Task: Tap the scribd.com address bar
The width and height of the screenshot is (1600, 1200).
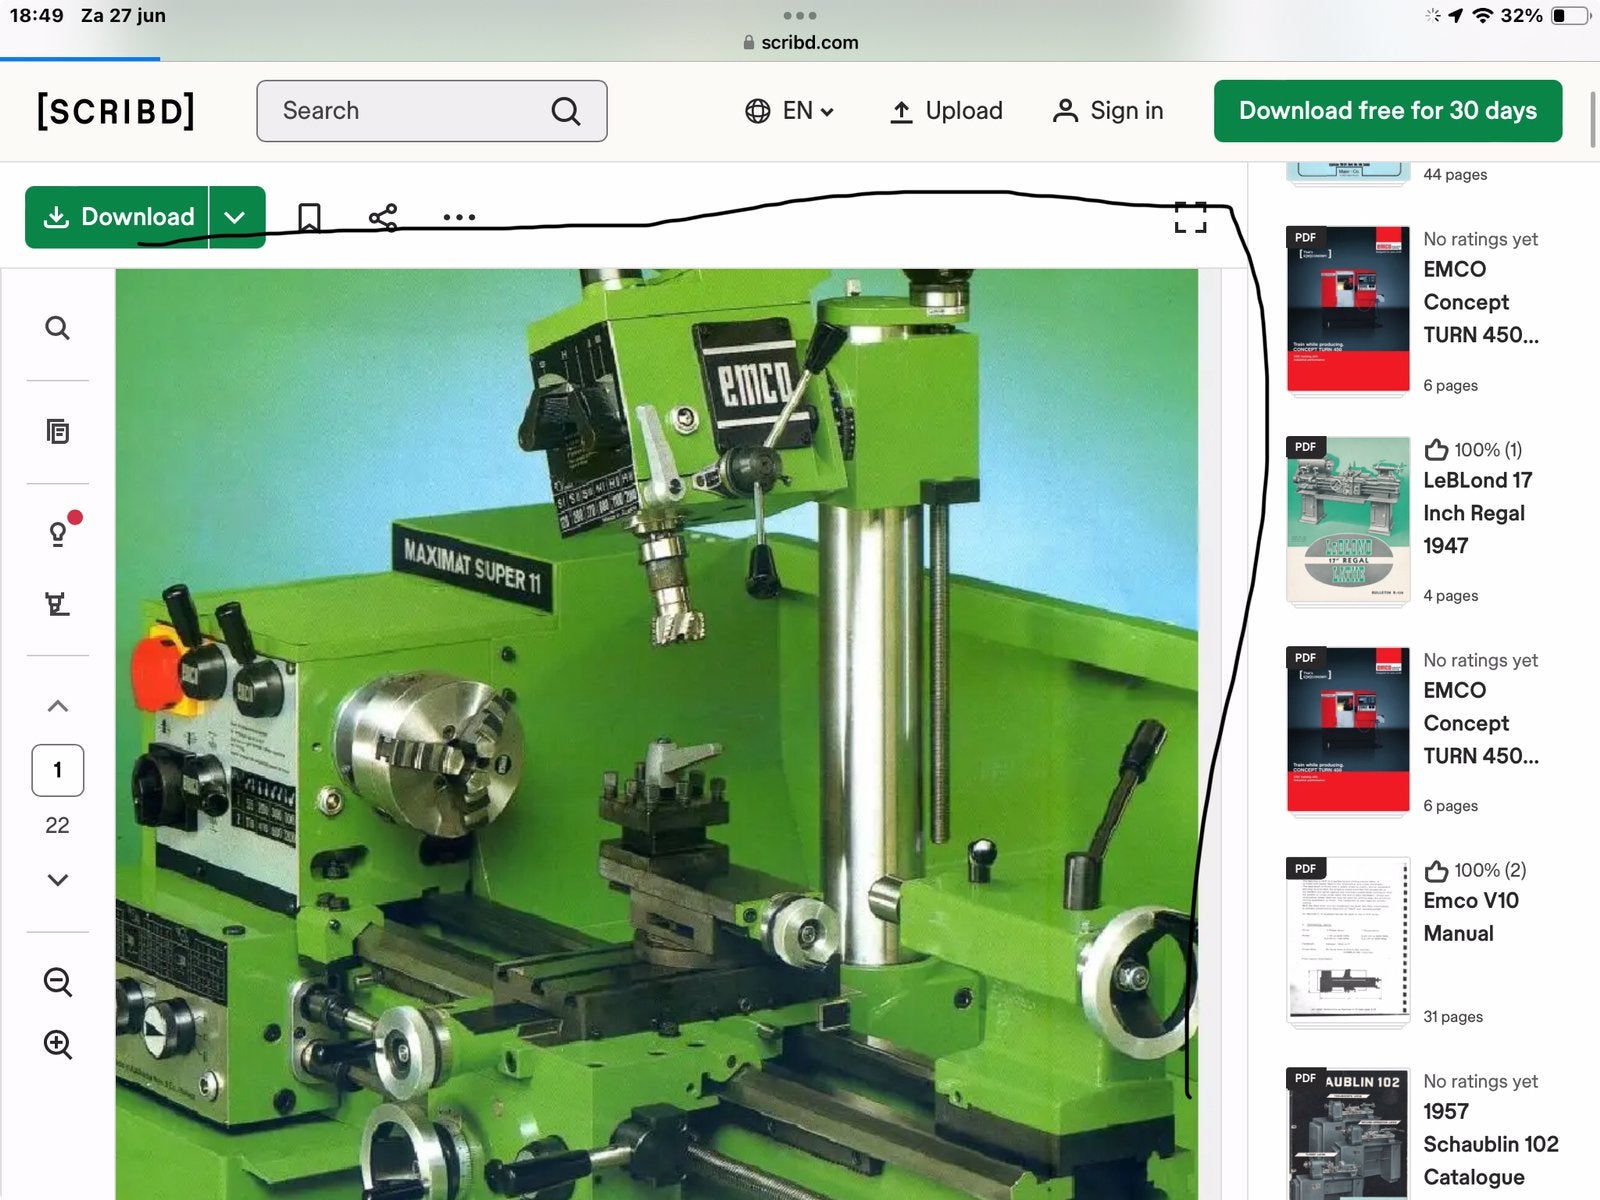Action: pos(800,42)
